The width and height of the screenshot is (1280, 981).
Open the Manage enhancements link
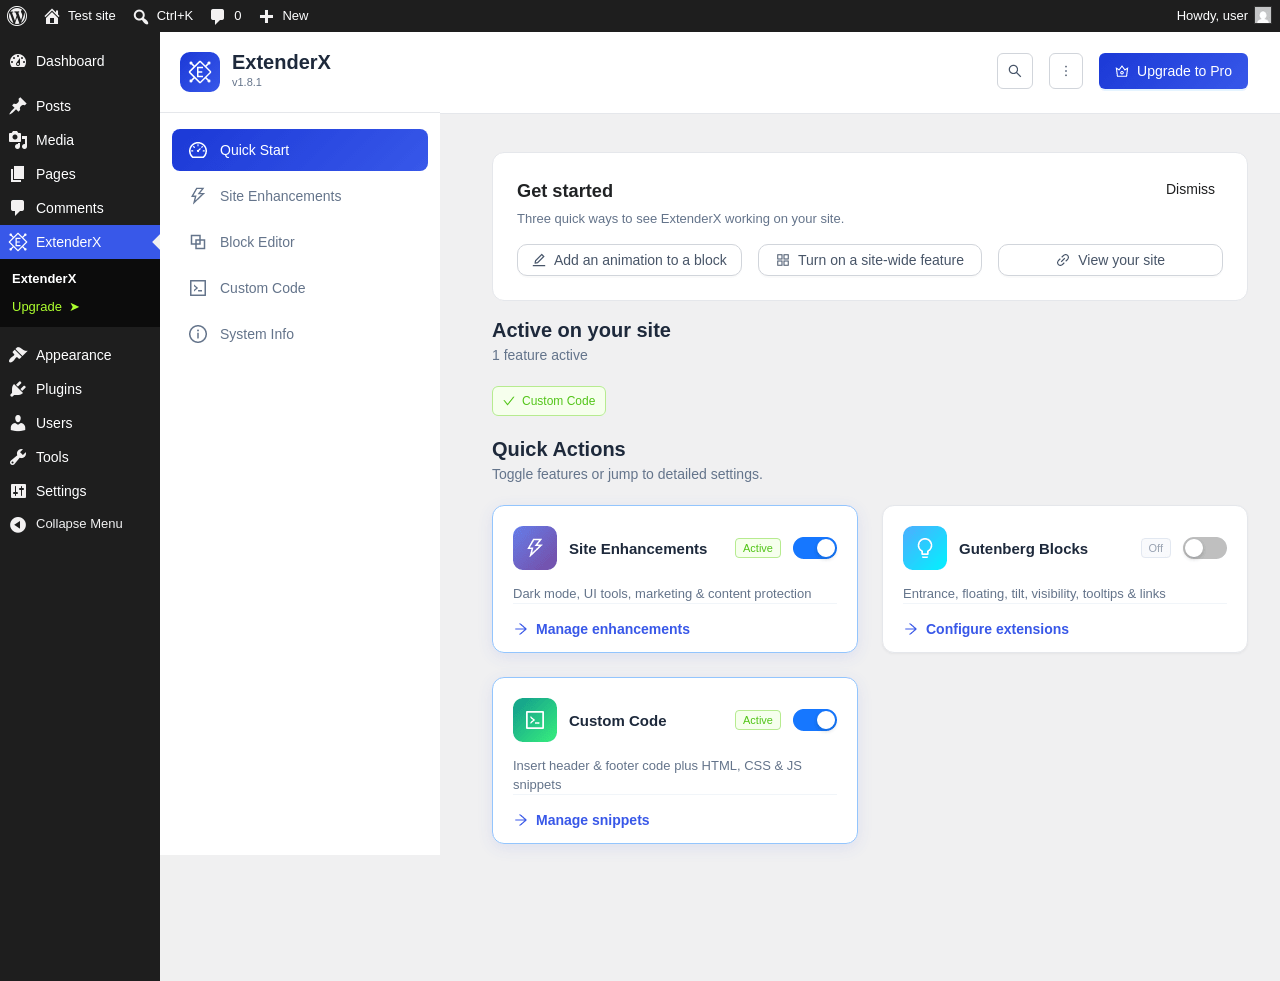pos(602,629)
